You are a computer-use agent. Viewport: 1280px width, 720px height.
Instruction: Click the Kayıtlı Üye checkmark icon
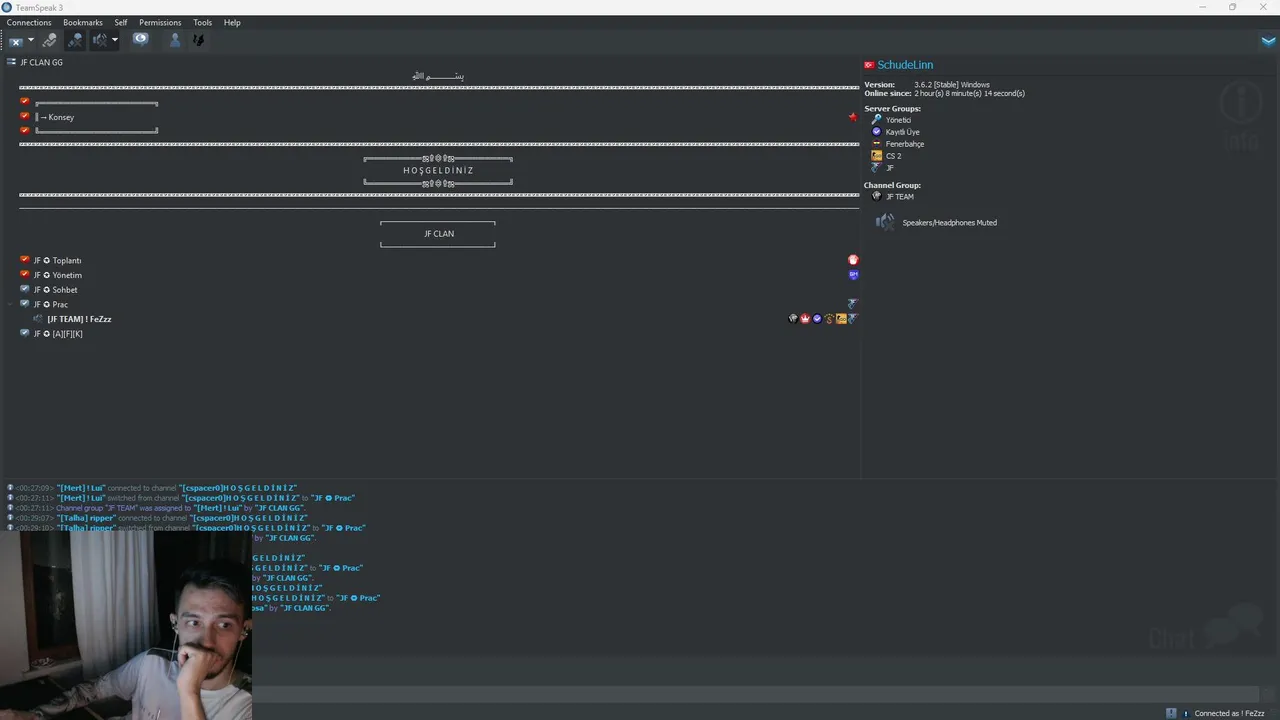tap(877, 132)
